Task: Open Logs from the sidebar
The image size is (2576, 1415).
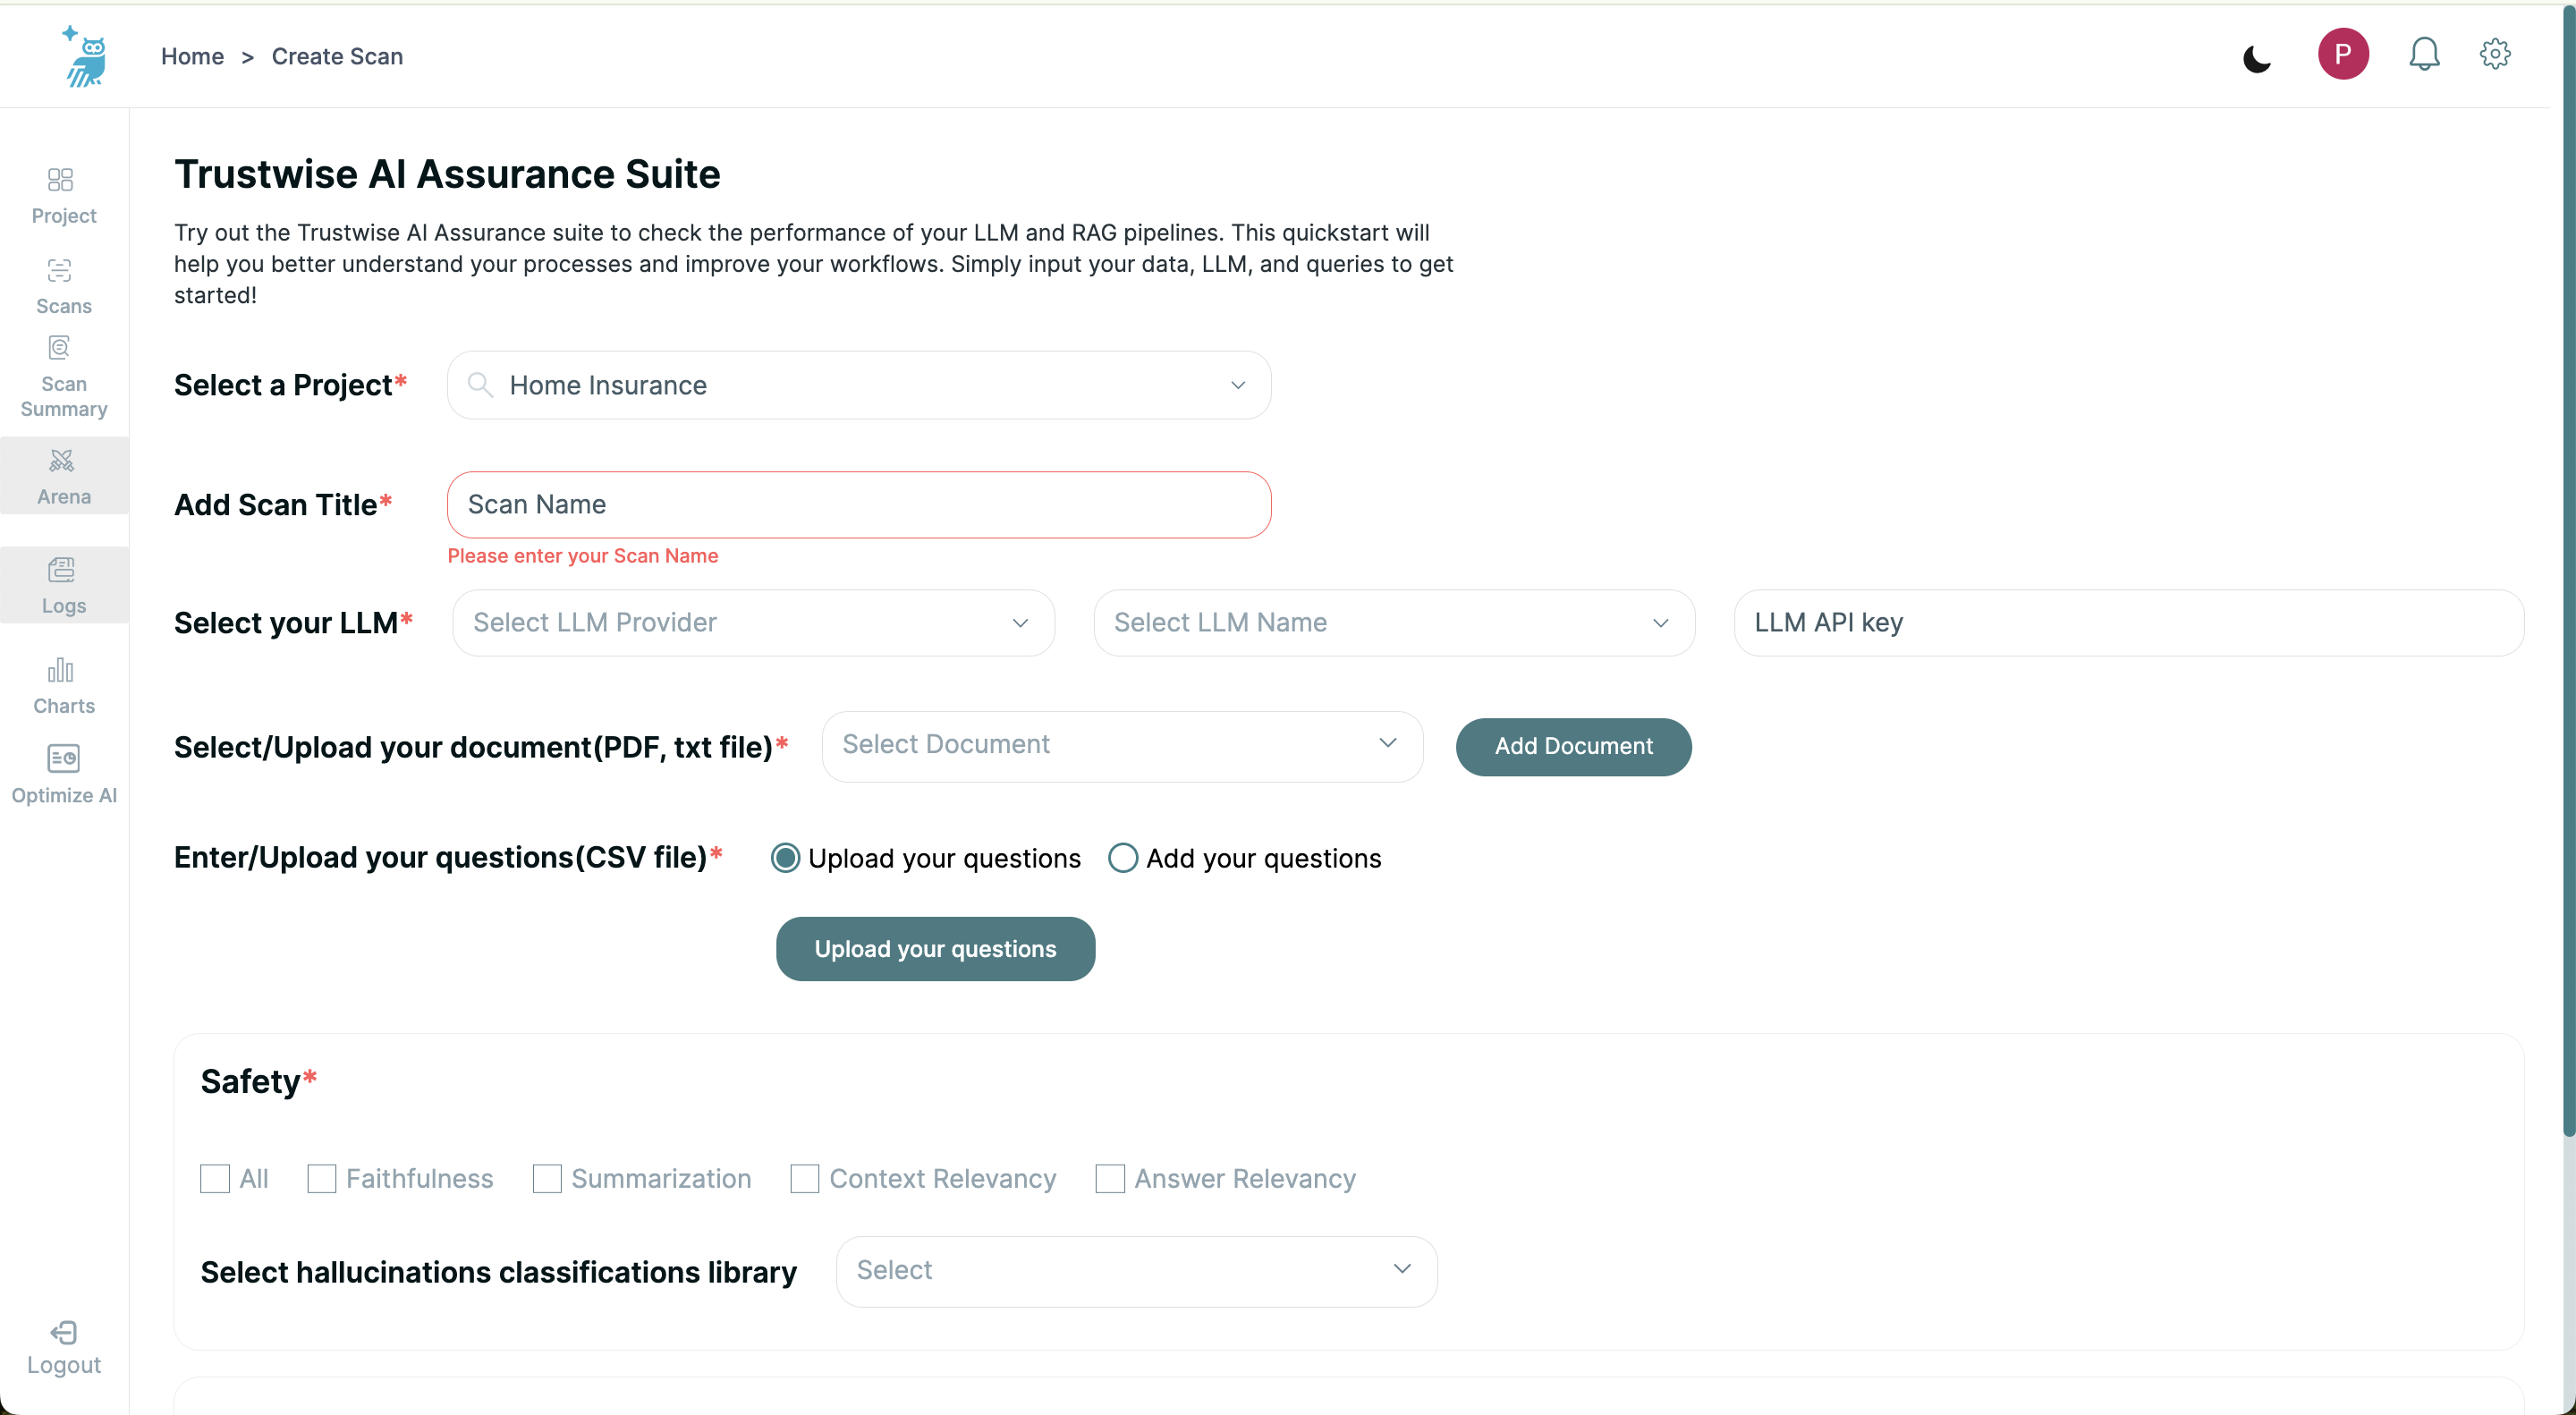Action: 62,586
